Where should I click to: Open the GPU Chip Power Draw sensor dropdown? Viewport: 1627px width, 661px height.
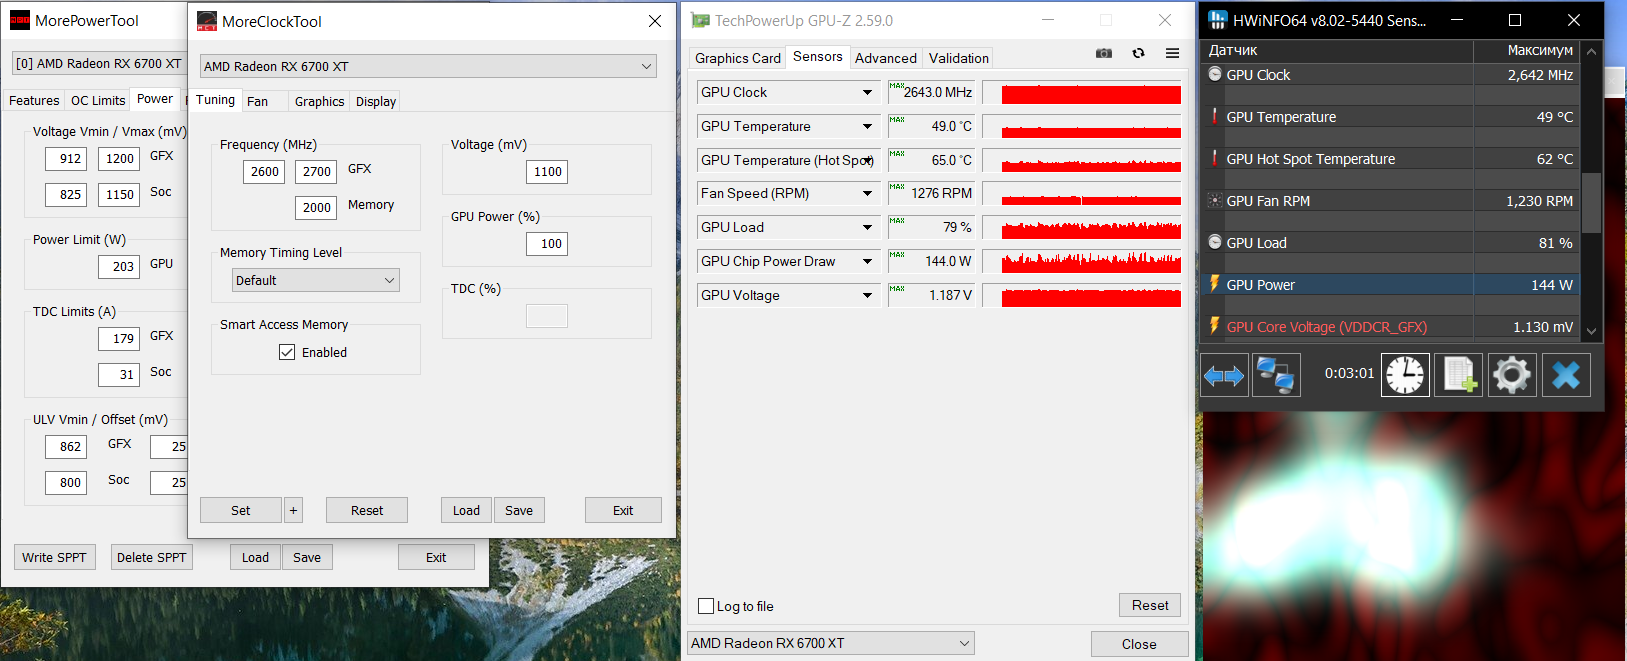pyautogui.click(x=867, y=261)
